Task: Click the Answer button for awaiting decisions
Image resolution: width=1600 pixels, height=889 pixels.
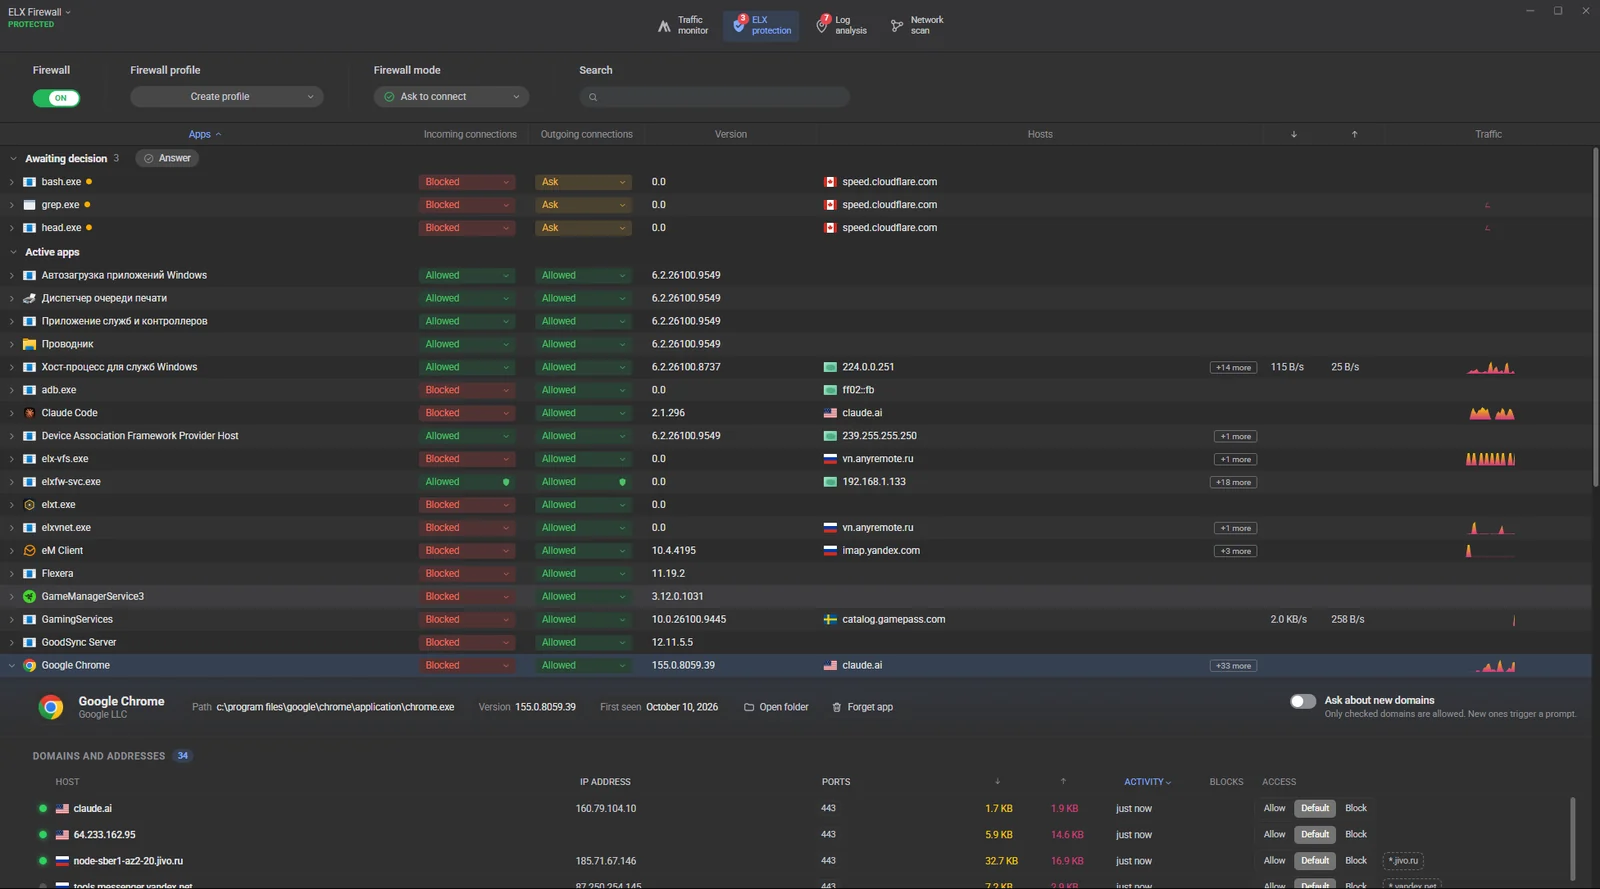Action: [x=167, y=158]
